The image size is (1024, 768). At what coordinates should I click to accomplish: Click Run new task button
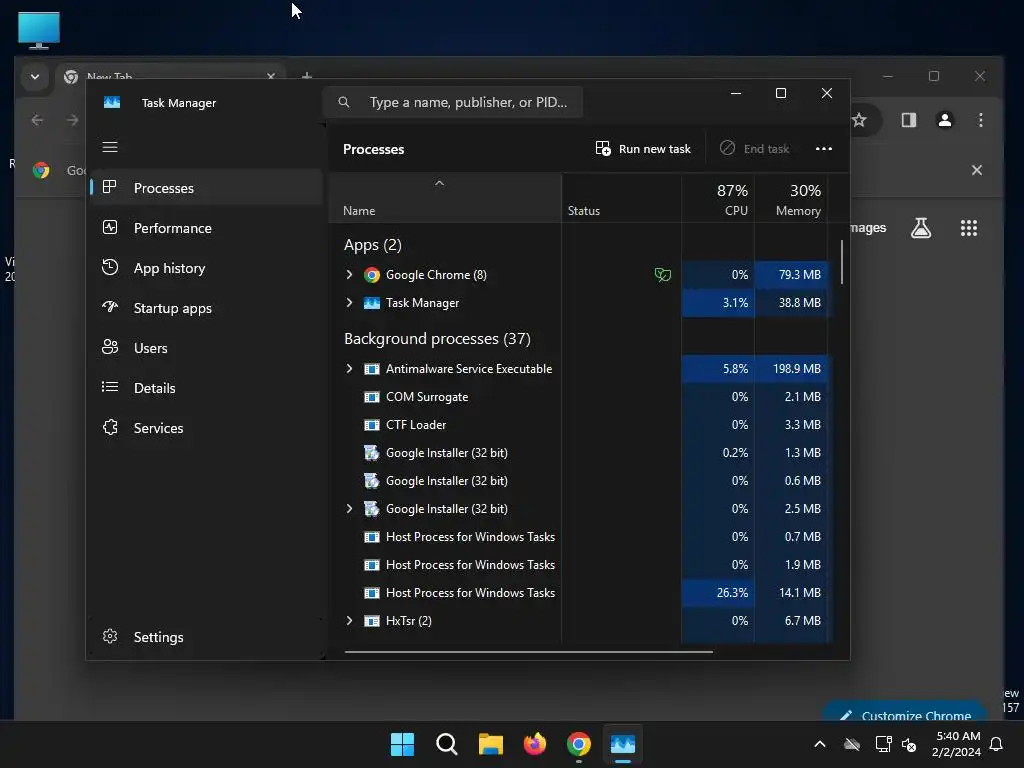click(x=643, y=149)
